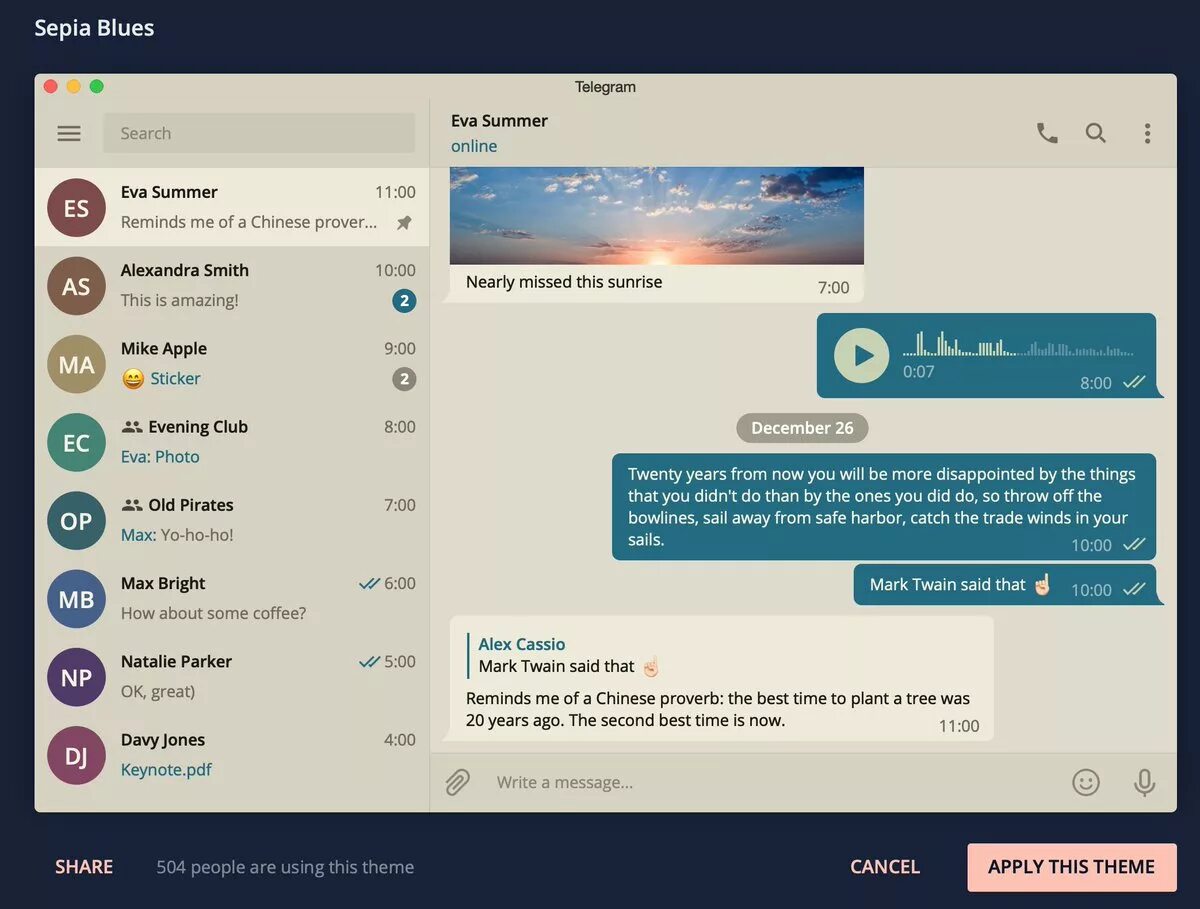Click the EC avatar for Evening Club

coord(76,443)
